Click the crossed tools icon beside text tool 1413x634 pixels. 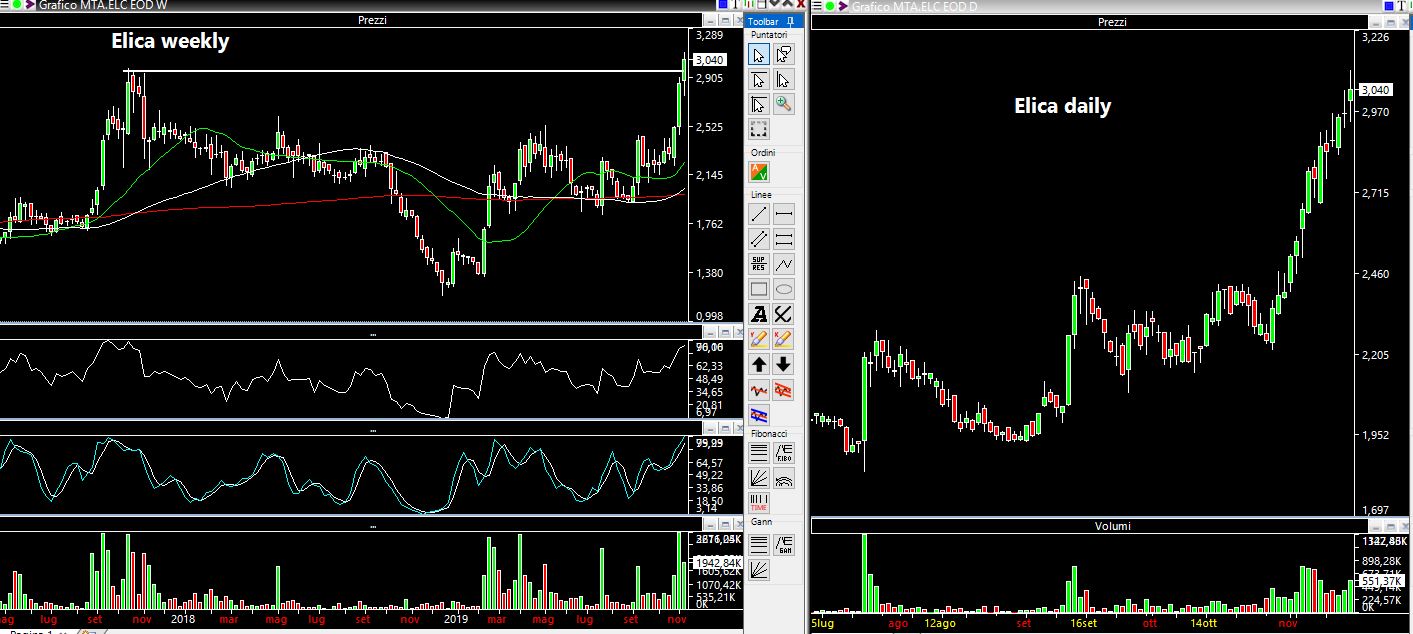pyautogui.click(x=784, y=314)
